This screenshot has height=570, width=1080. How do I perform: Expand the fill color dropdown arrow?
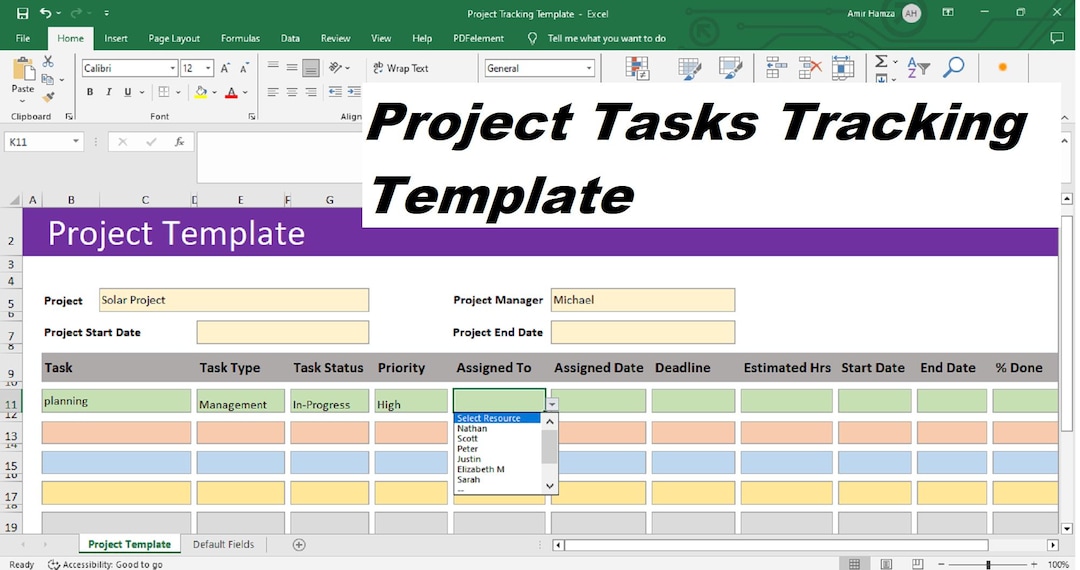214,92
